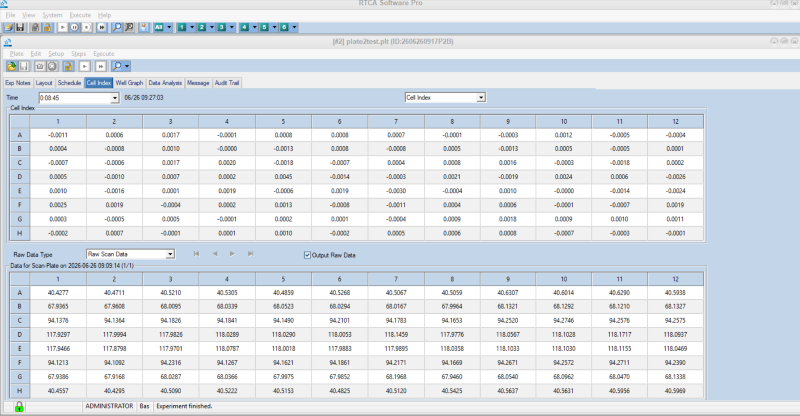Click the magnifier icon in plate toolbar
Screen dimensions: 800x416
[117, 66]
